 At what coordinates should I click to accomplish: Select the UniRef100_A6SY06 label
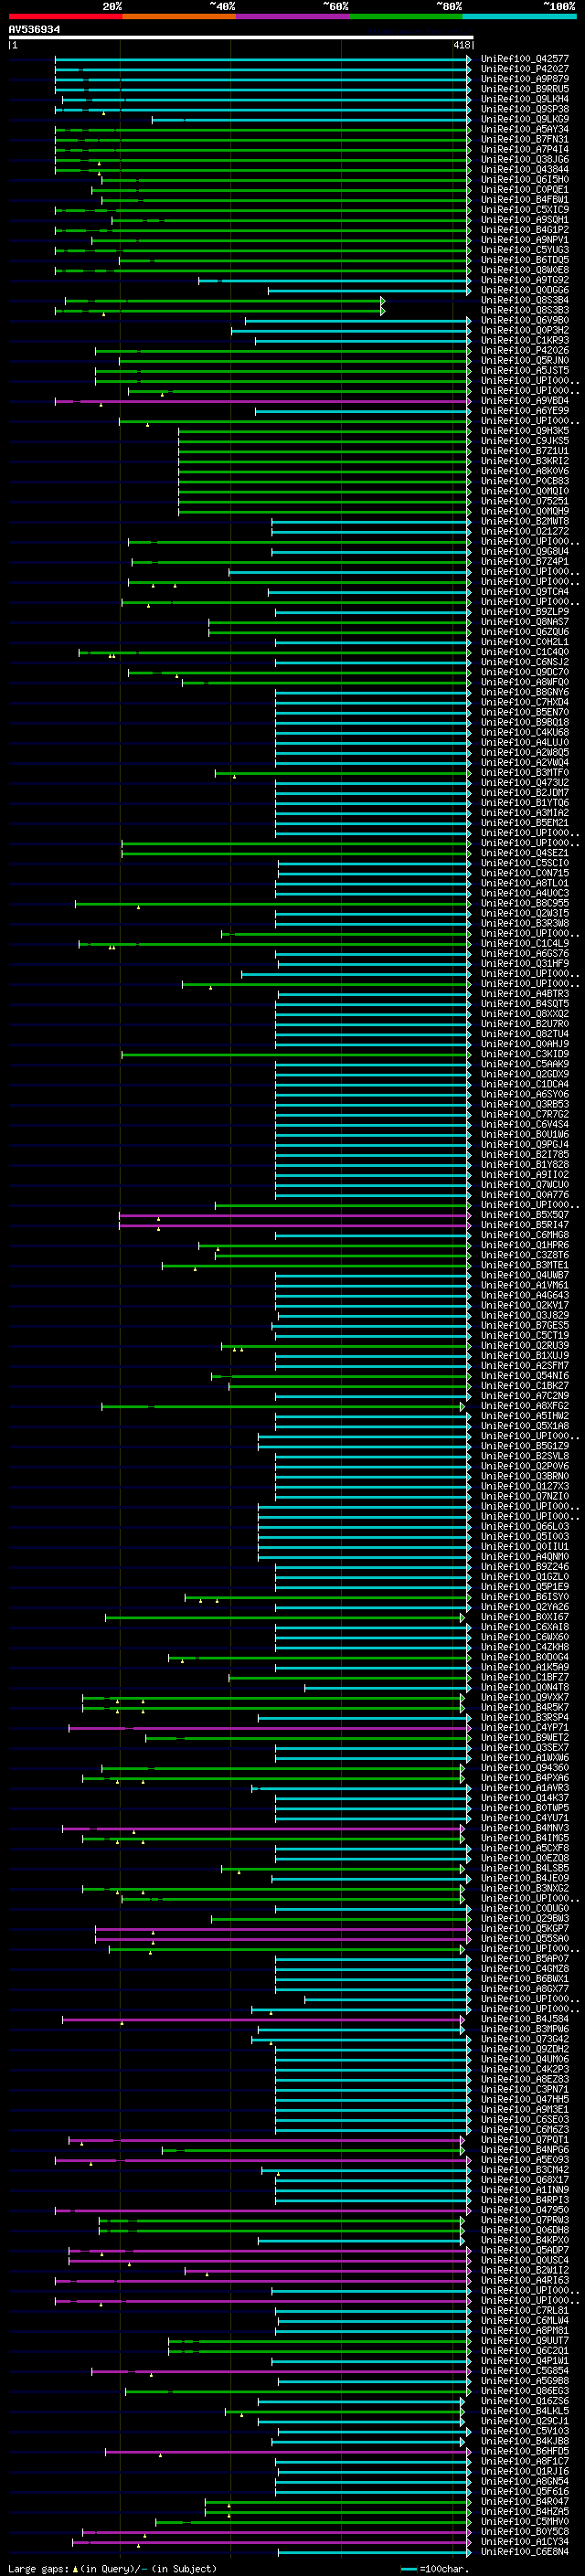[x=525, y=1094]
